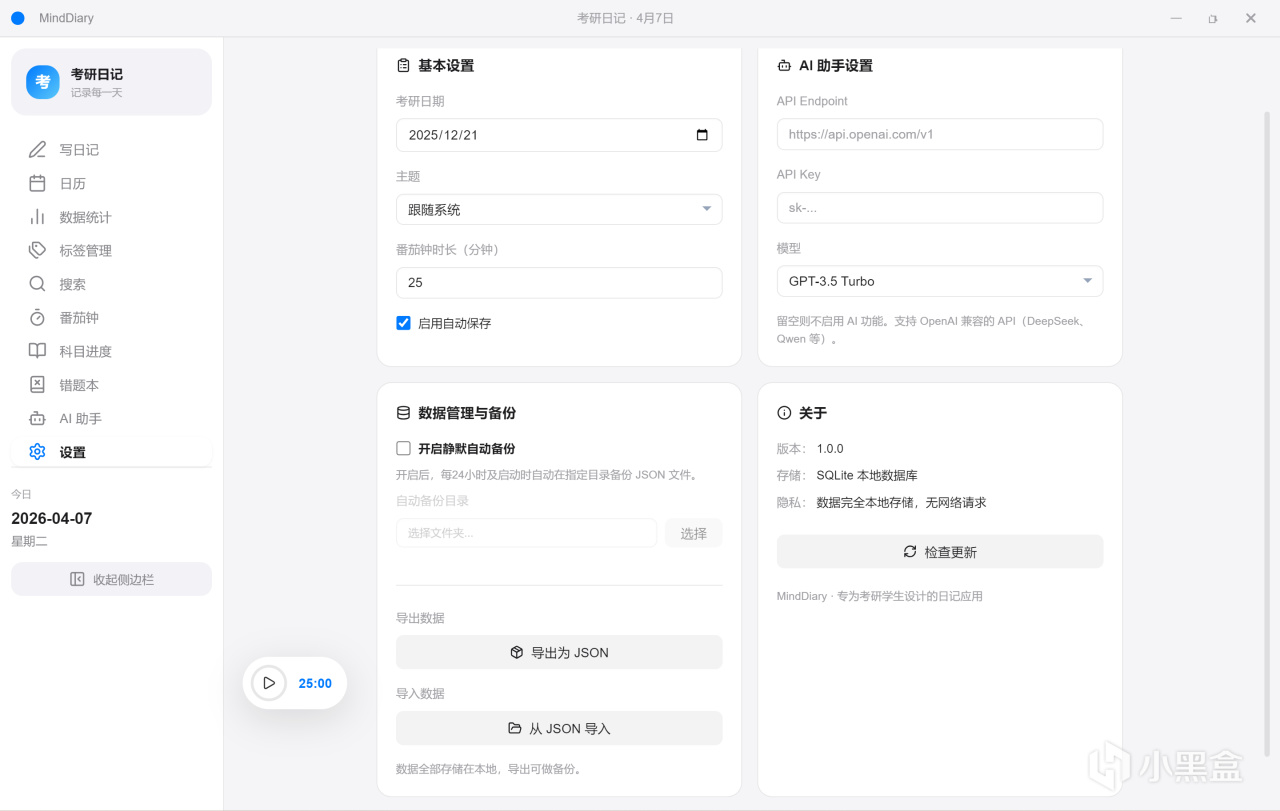The height and width of the screenshot is (811, 1280).
Task: Click the sidebar collapse panel icon
Action: point(77,579)
